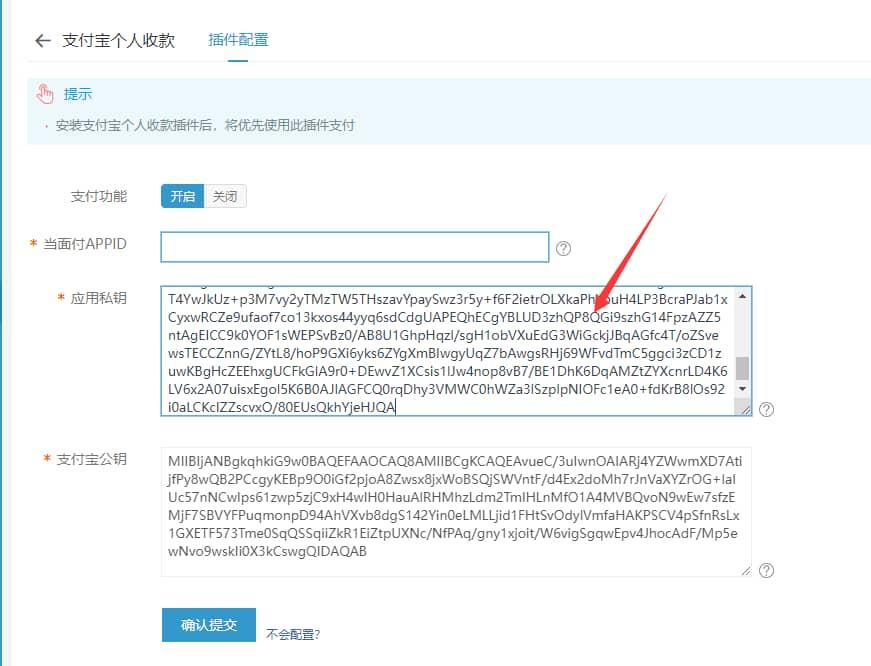Click the help icon beside 应用私钥 textarea
This screenshot has height=666, width=871.
tap(766, 409)
